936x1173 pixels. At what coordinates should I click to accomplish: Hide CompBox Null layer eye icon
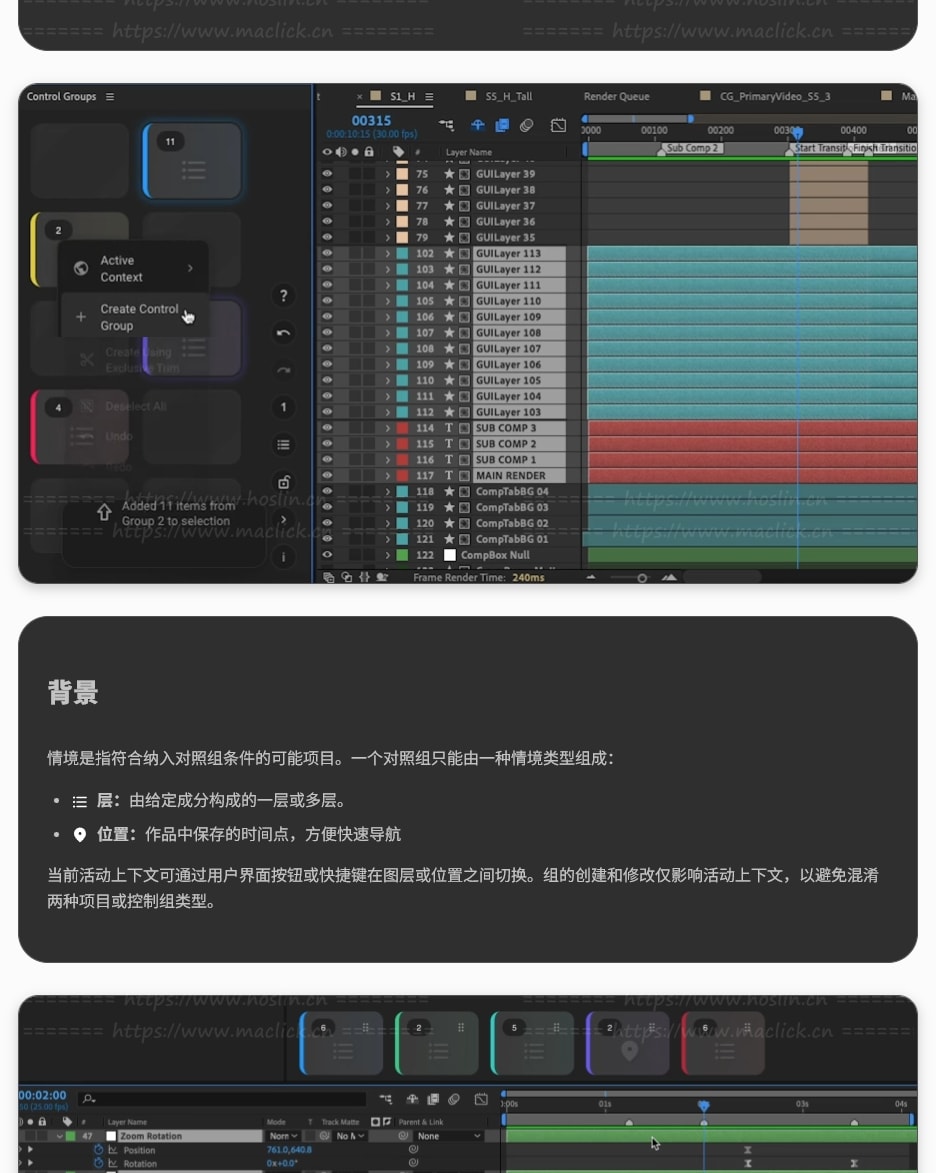(x=327, y=554)
